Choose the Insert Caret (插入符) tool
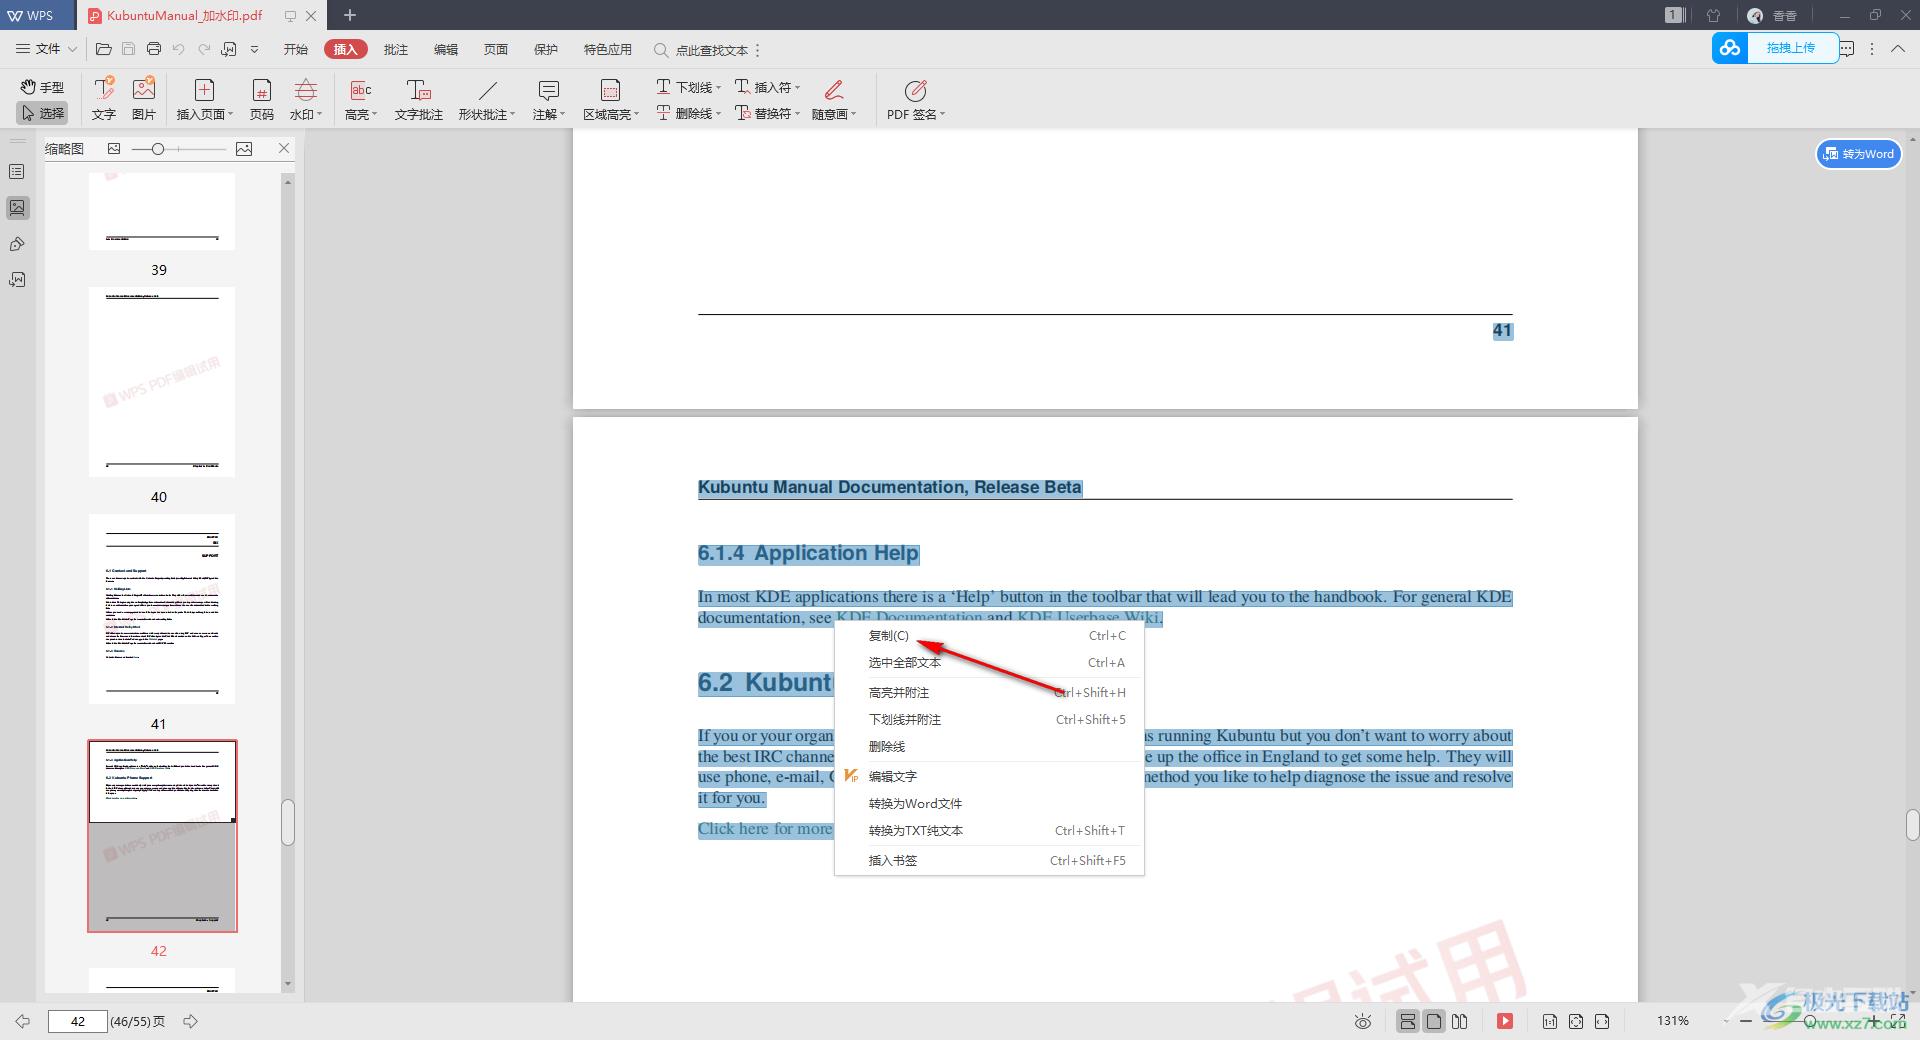This screenshot has width=1920, height=1040. 768,87
